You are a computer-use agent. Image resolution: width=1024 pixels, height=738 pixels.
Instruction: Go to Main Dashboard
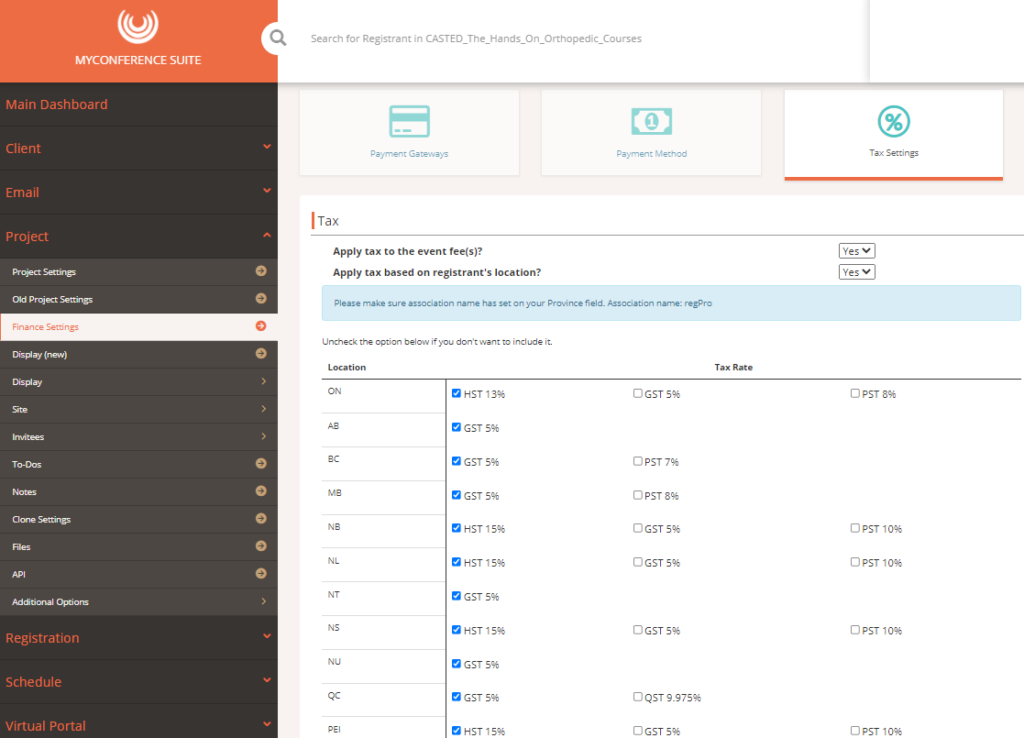coord(138,104)
